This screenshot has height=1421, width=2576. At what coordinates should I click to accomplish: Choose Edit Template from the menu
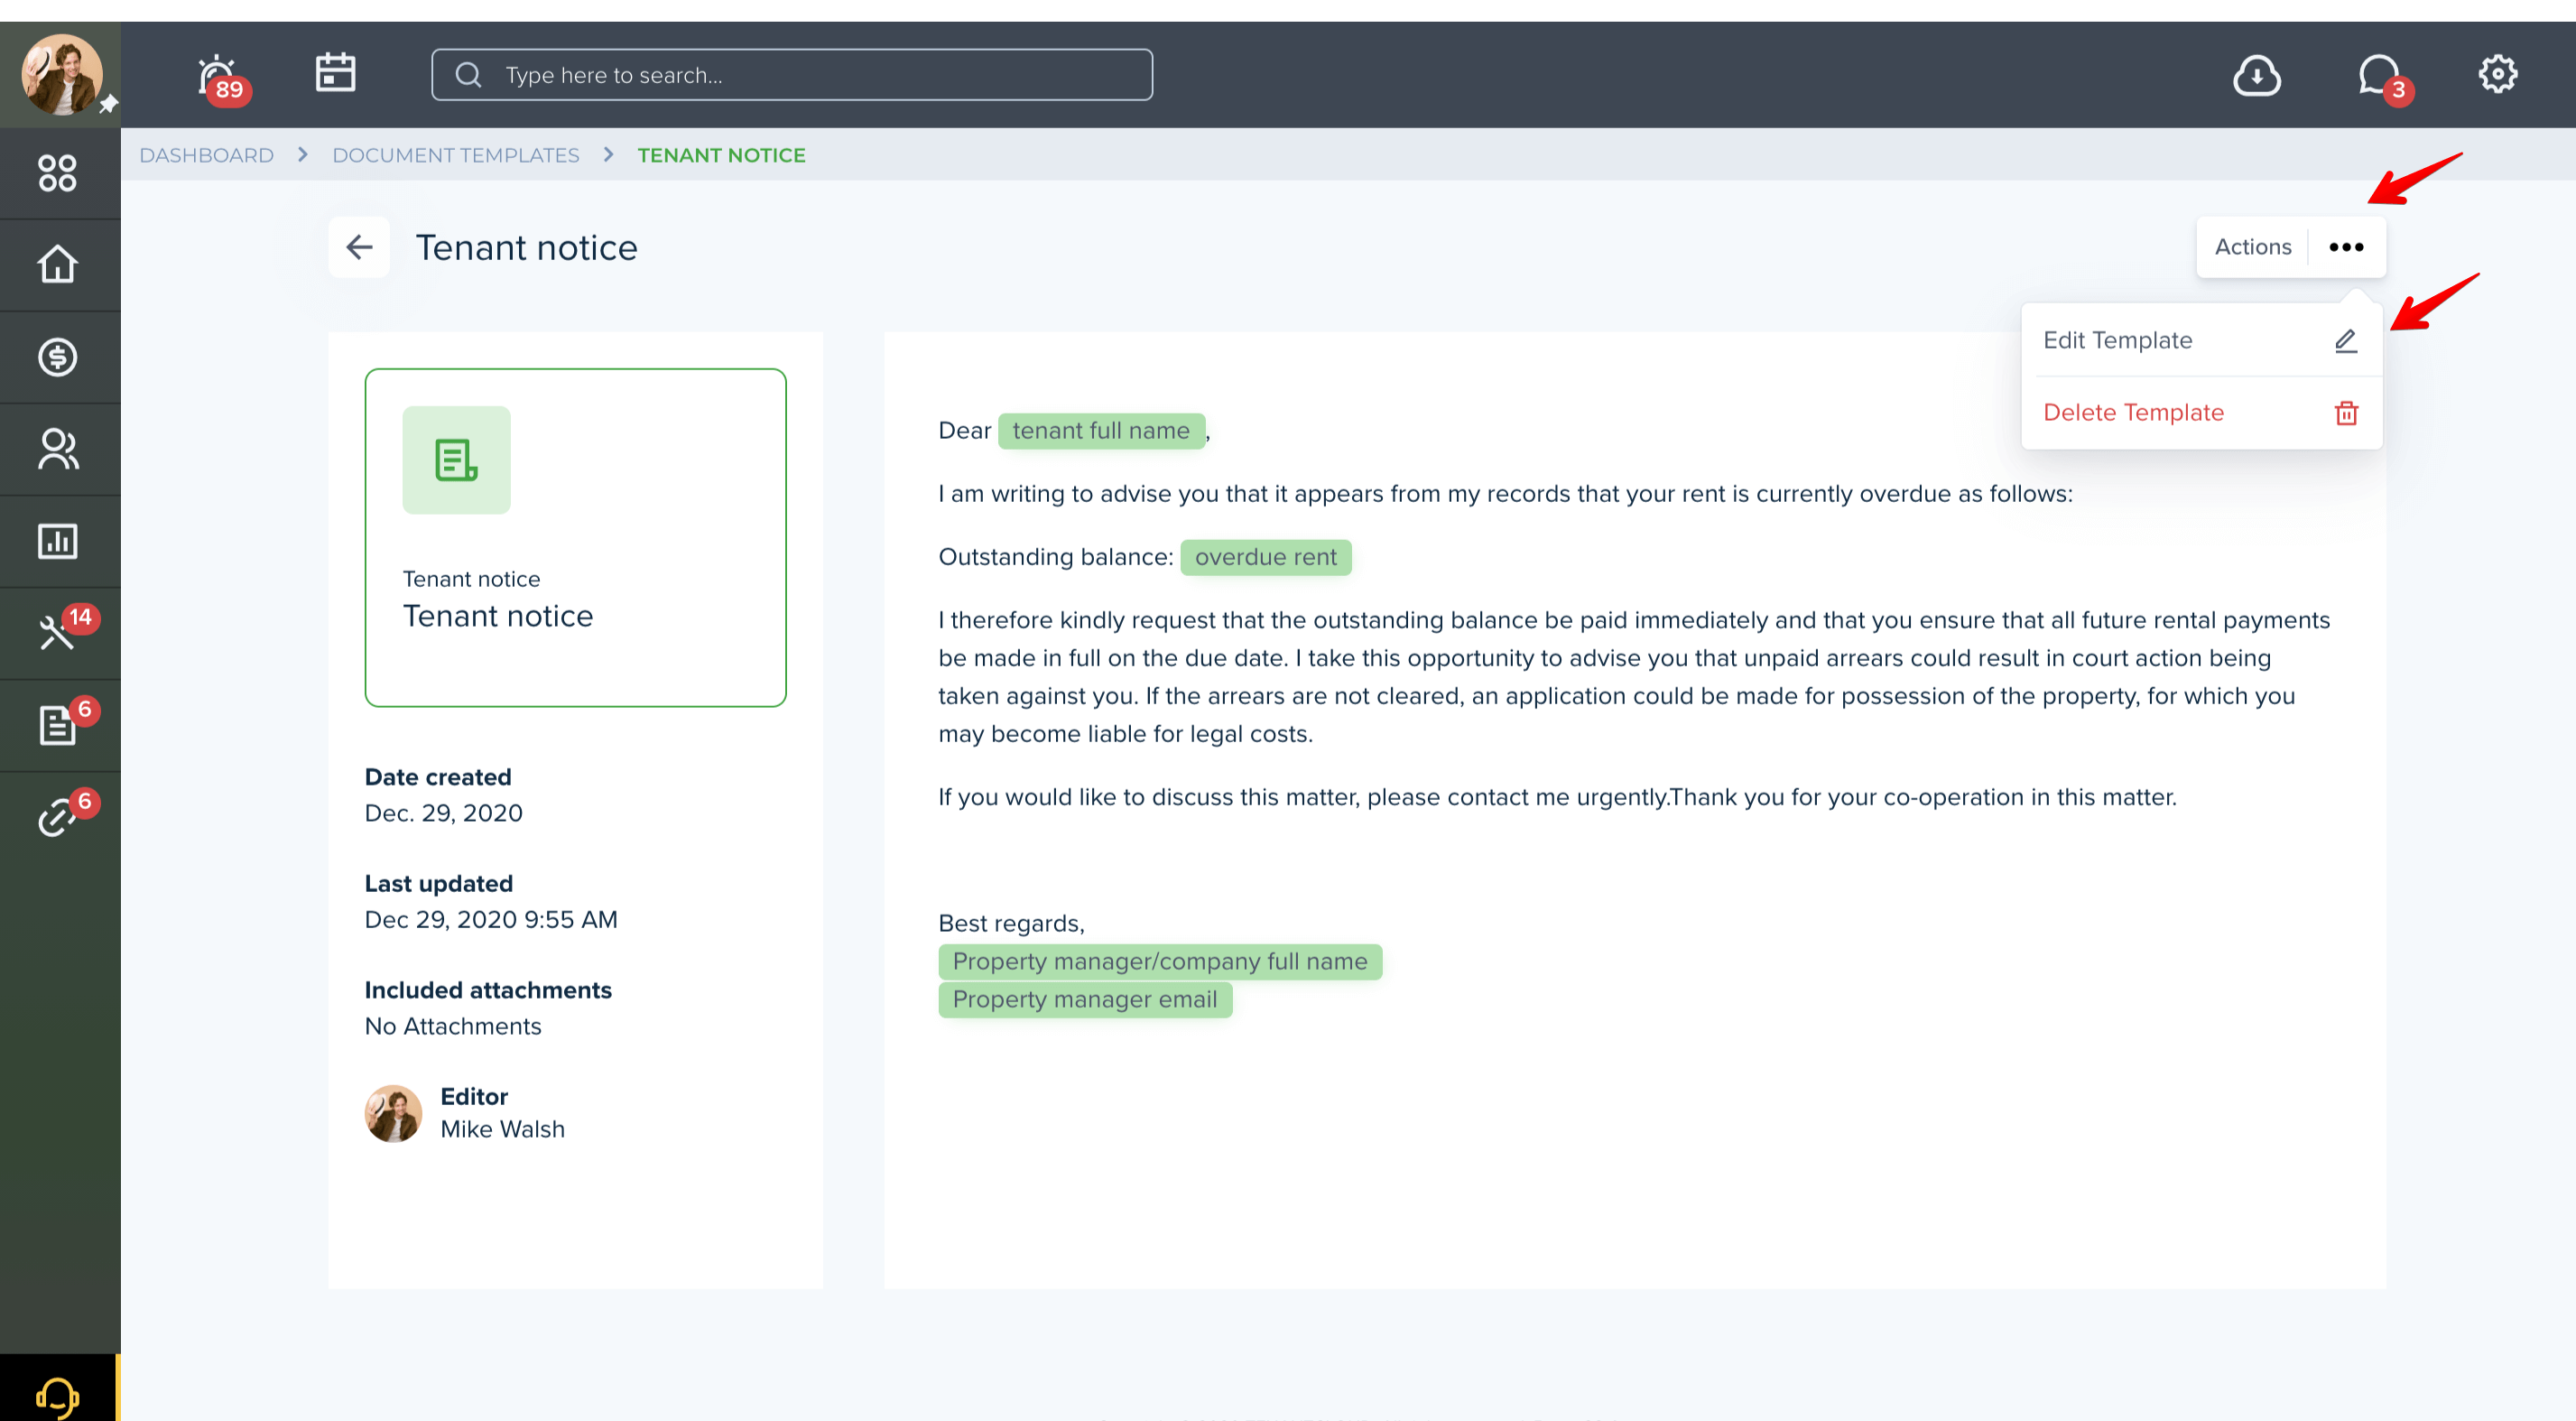click(x=2201, y=340)
